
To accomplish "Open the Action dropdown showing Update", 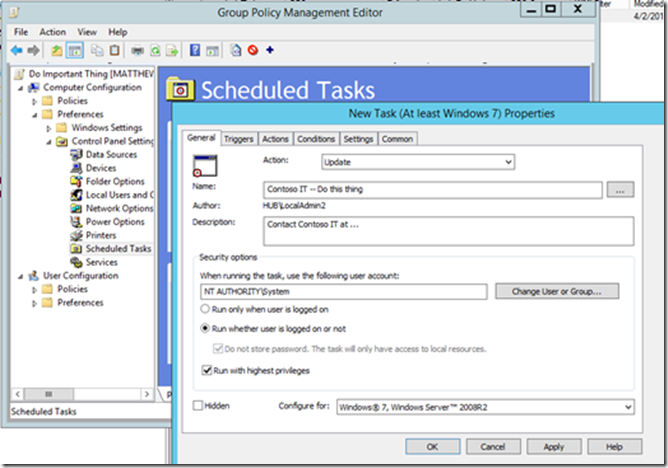I will [x=418, y=162].
